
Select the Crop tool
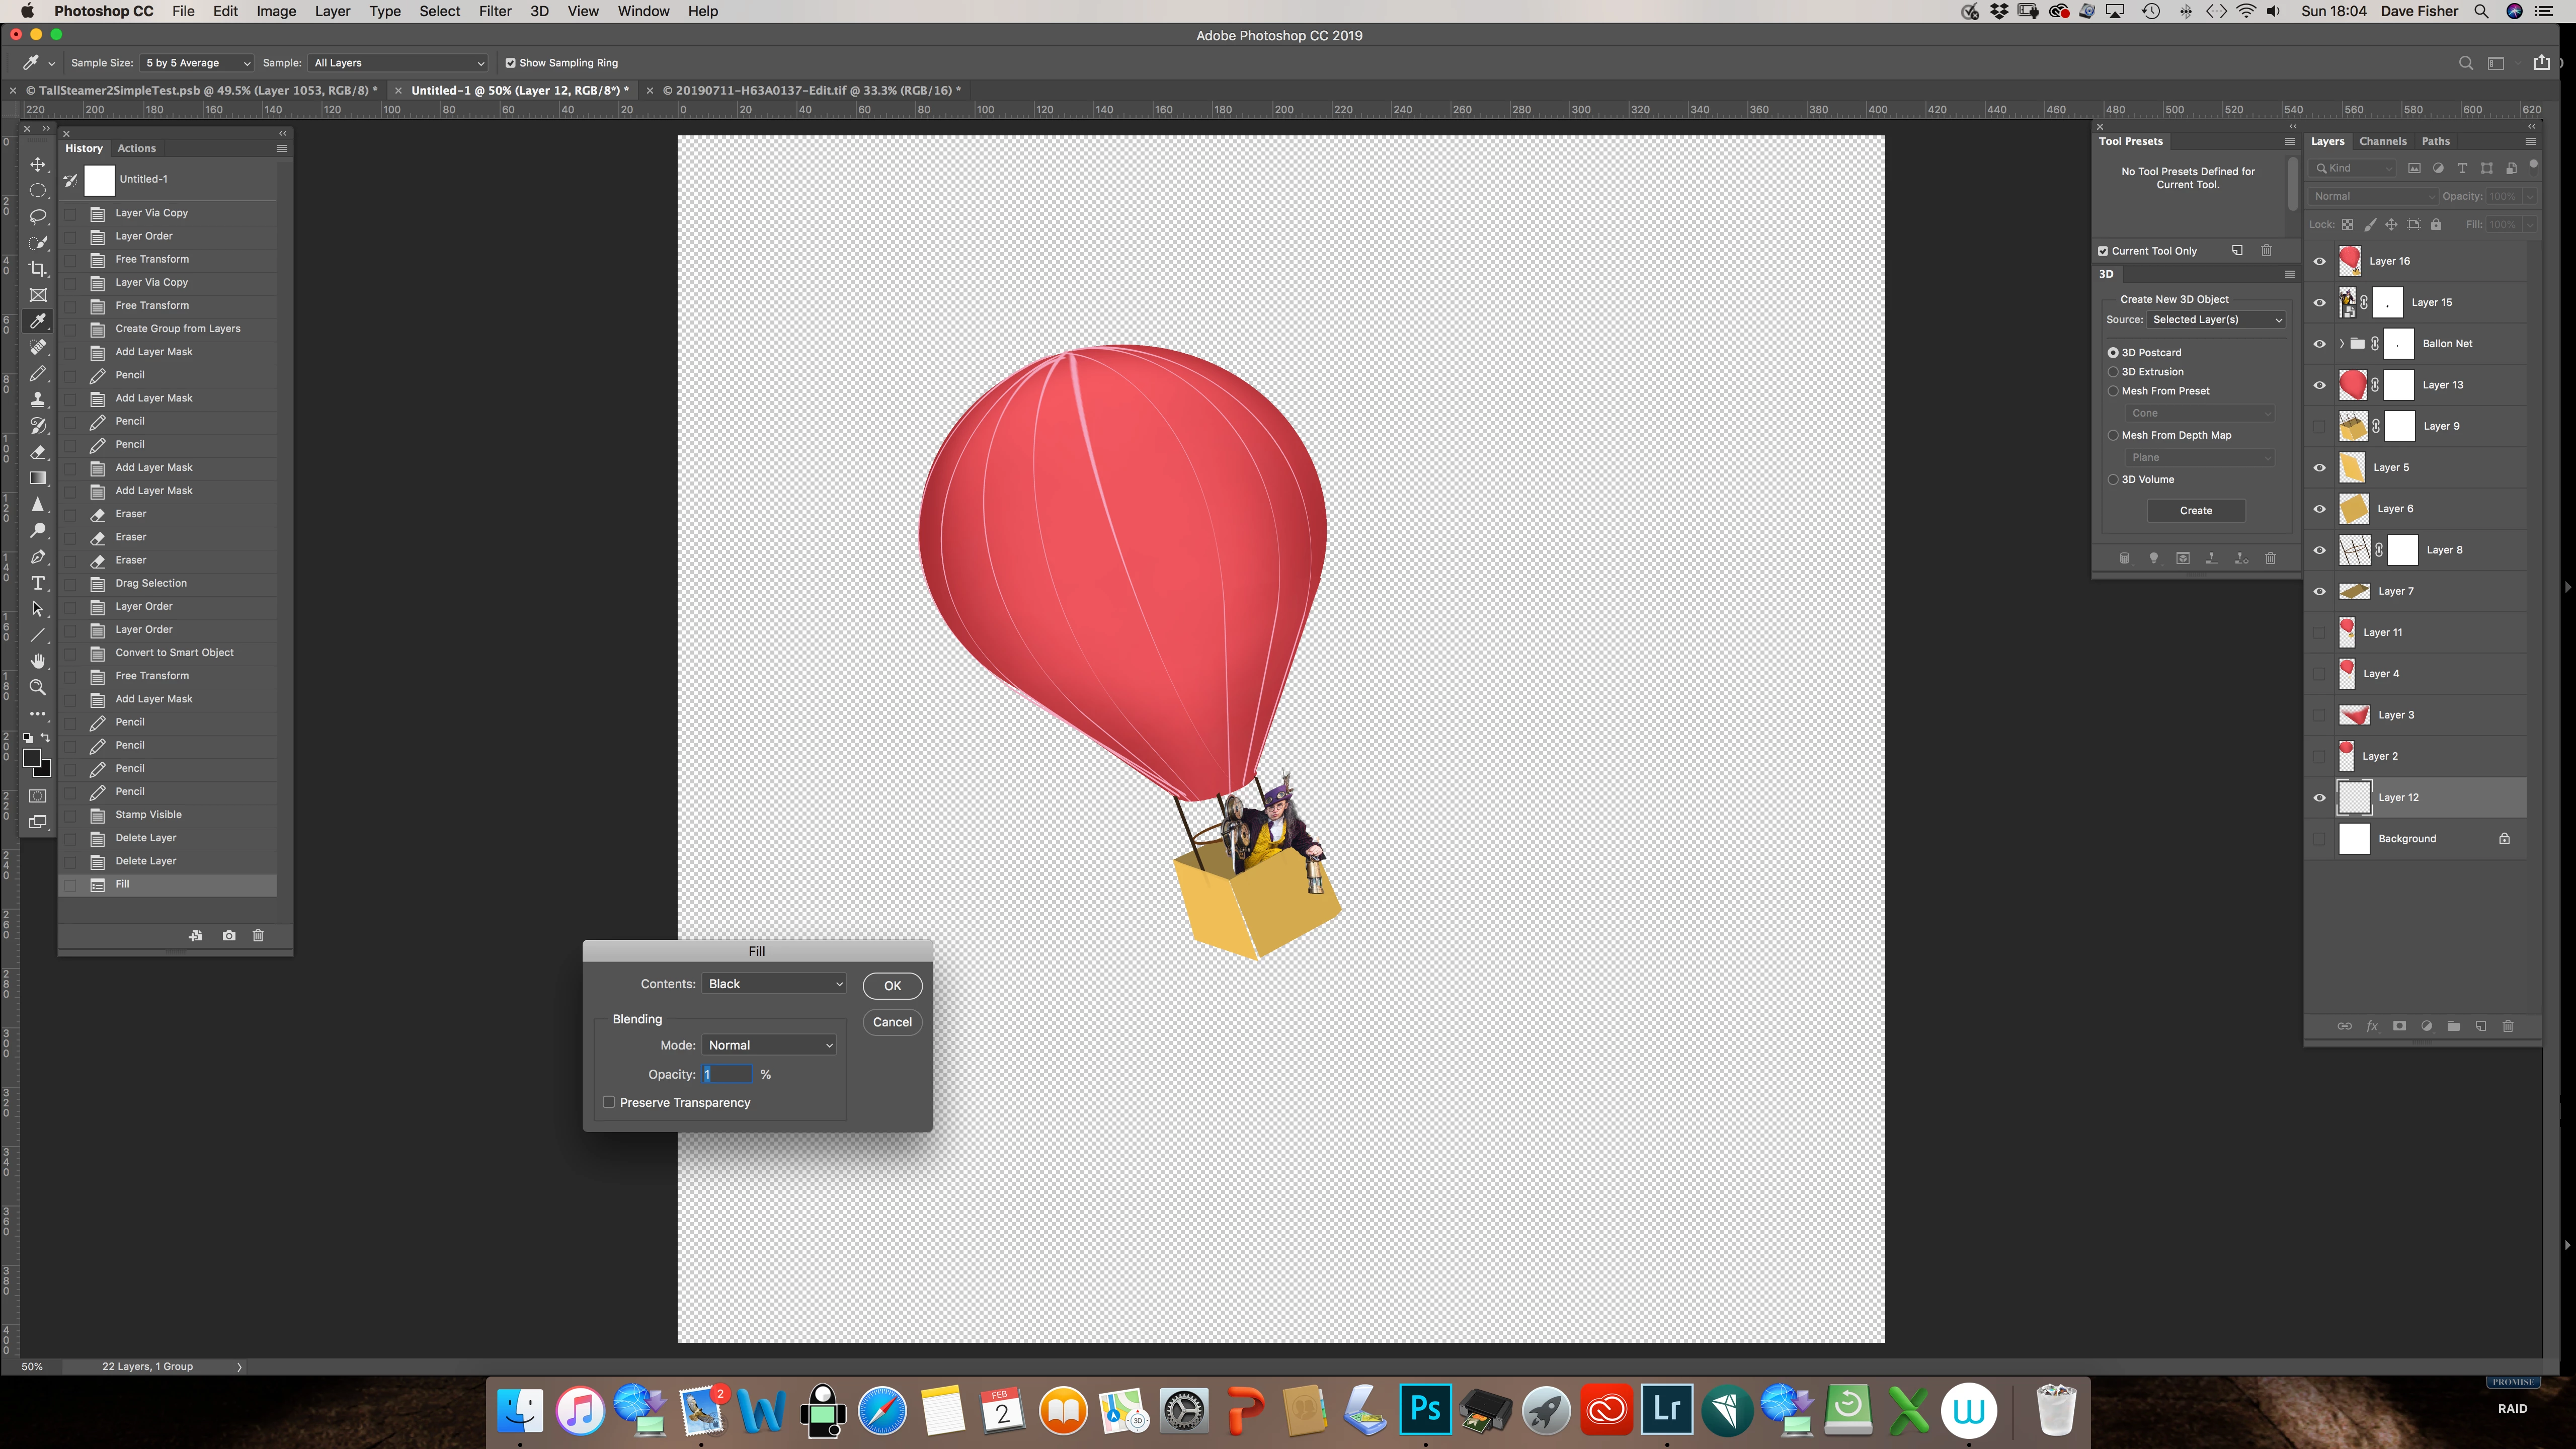(38, 268)
